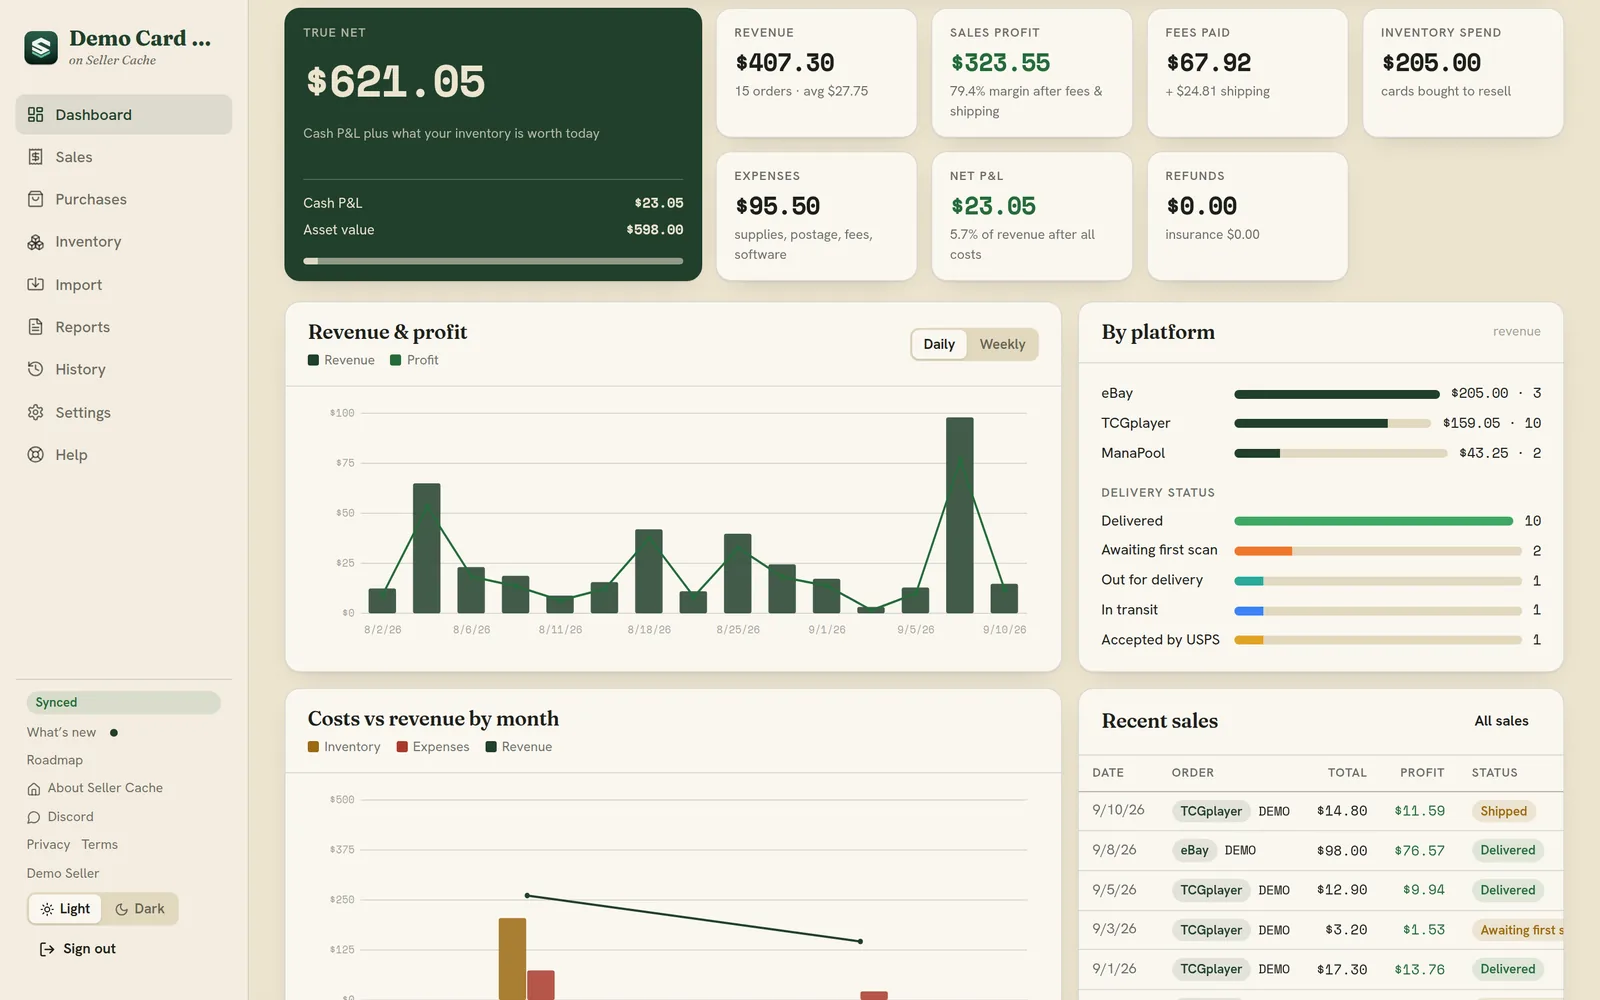Click the Sales receipt icon
The image size is (1600, 1000).
(36, 157)
